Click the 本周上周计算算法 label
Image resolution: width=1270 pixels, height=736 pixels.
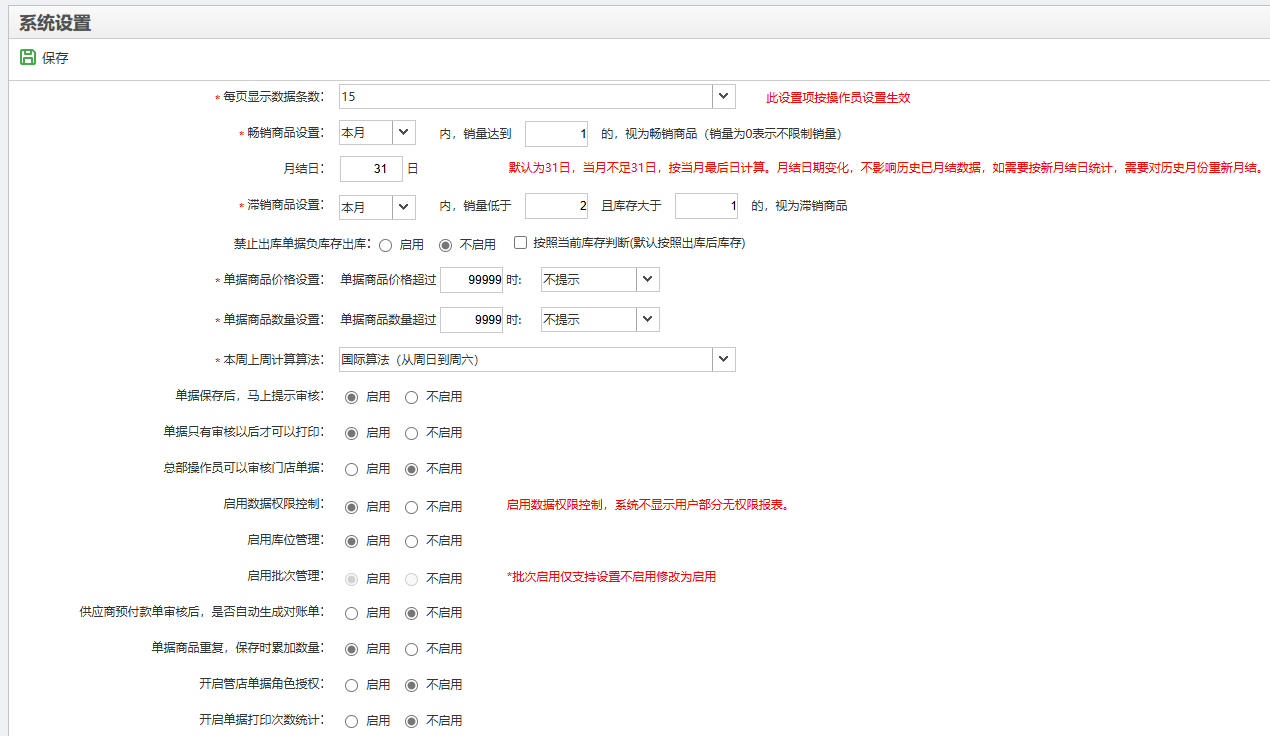click(x=273, y=360)
